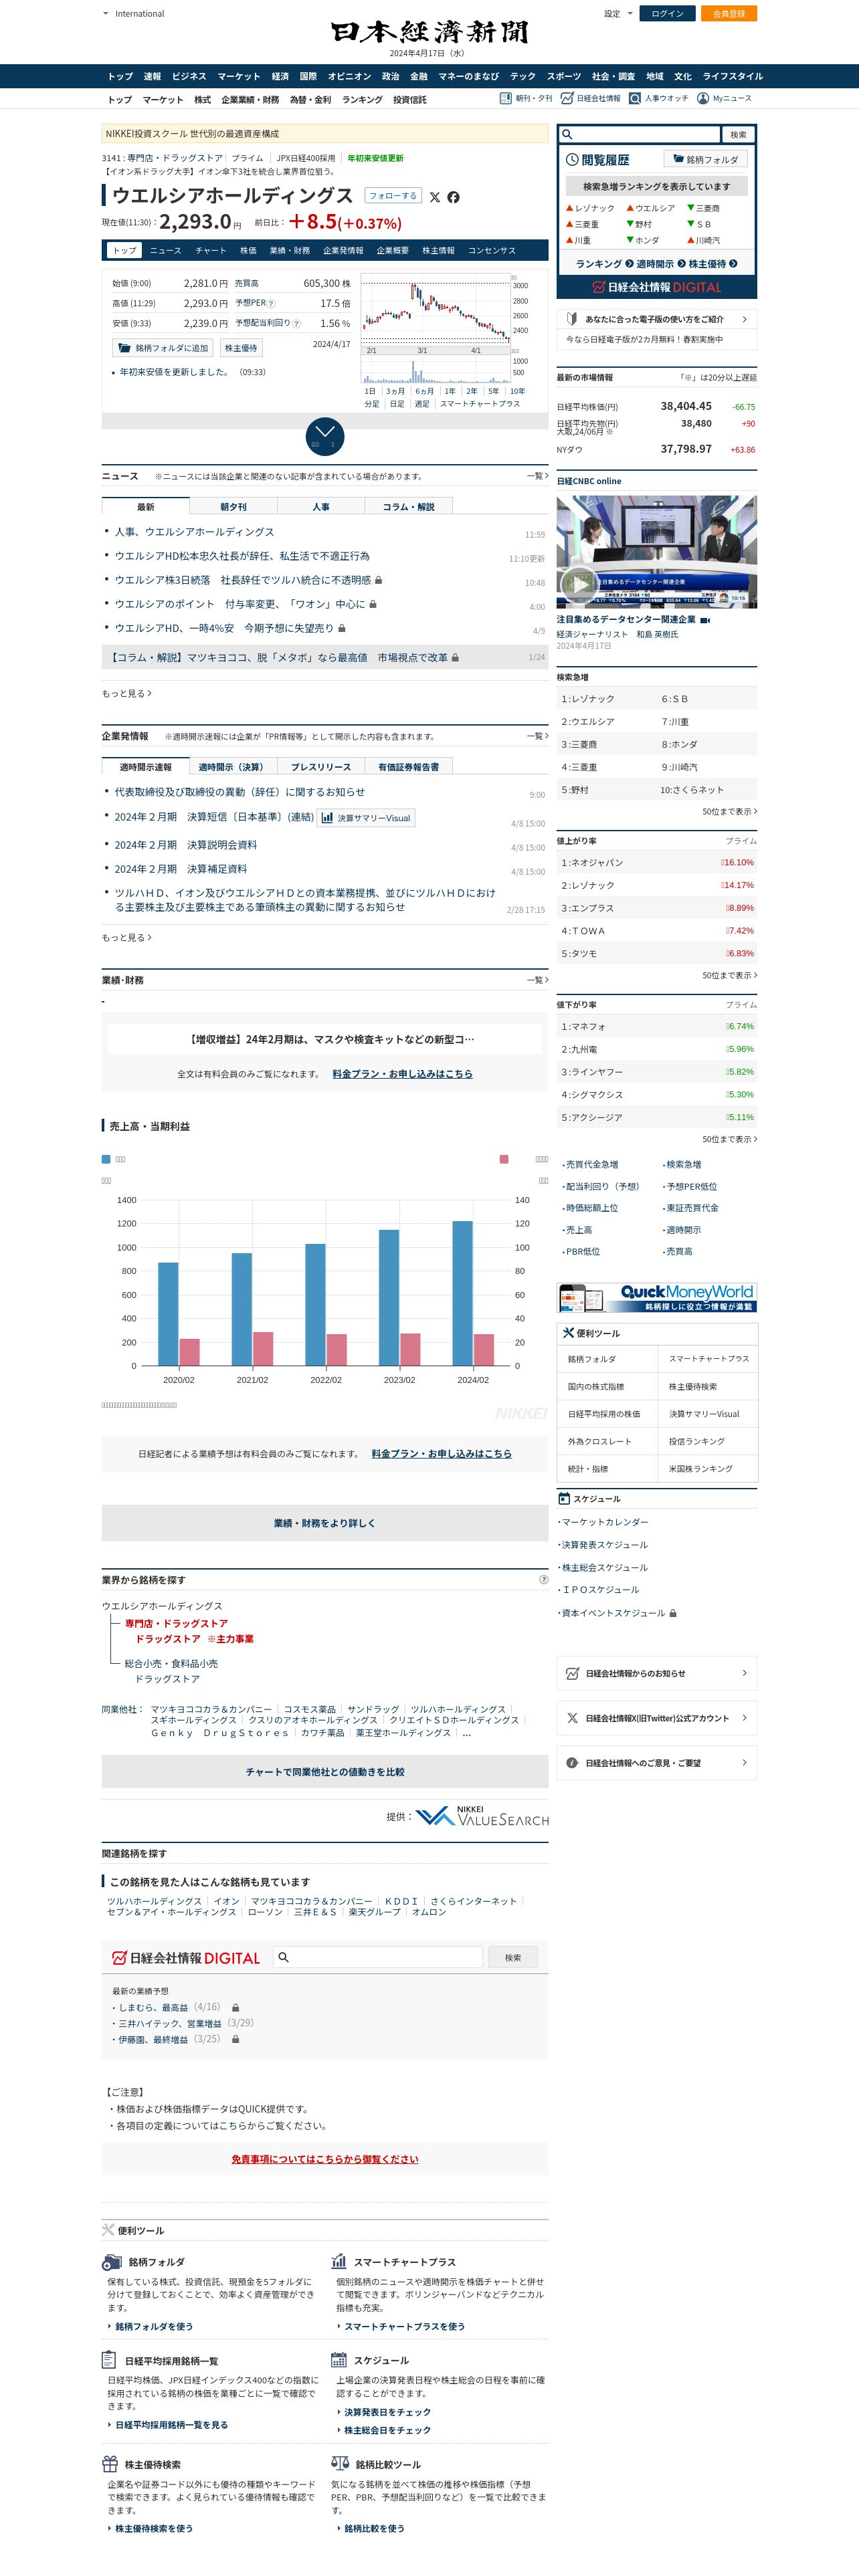Image resolution: width=859 pixels, height=2576 pixels.
Task: Expand 値下がり率 ranking with 50位まで表示
Action: tap(729, 1139)
